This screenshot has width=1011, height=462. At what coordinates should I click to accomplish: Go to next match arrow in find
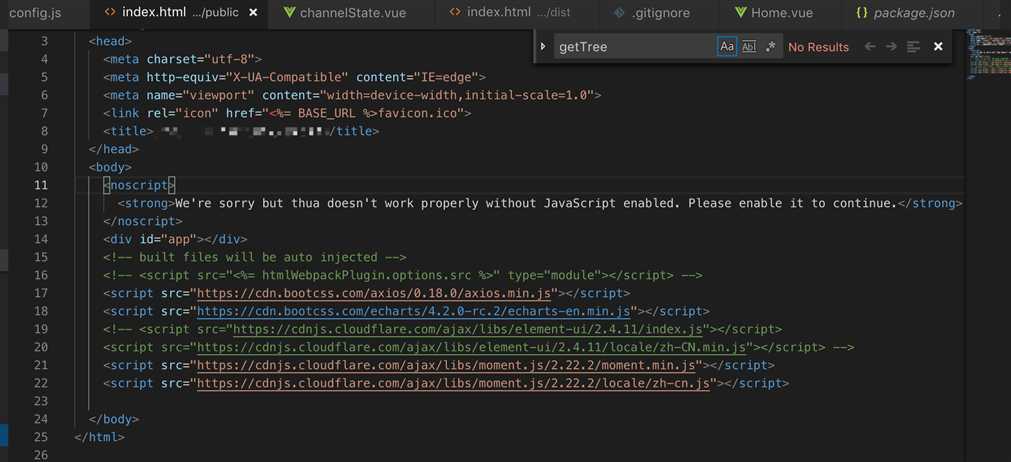click(891, 46)
